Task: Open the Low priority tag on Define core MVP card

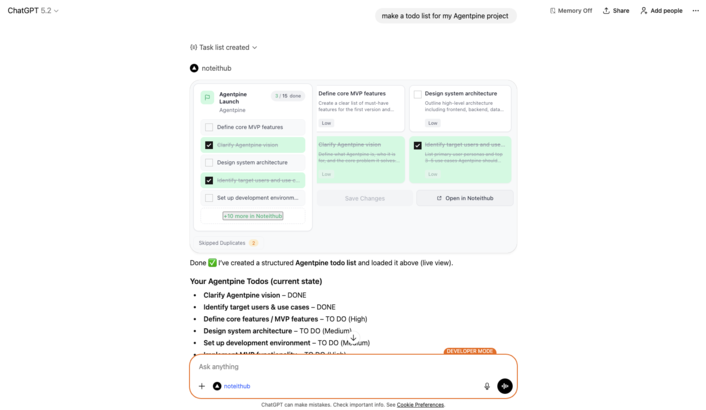Action: pos(326,123)
